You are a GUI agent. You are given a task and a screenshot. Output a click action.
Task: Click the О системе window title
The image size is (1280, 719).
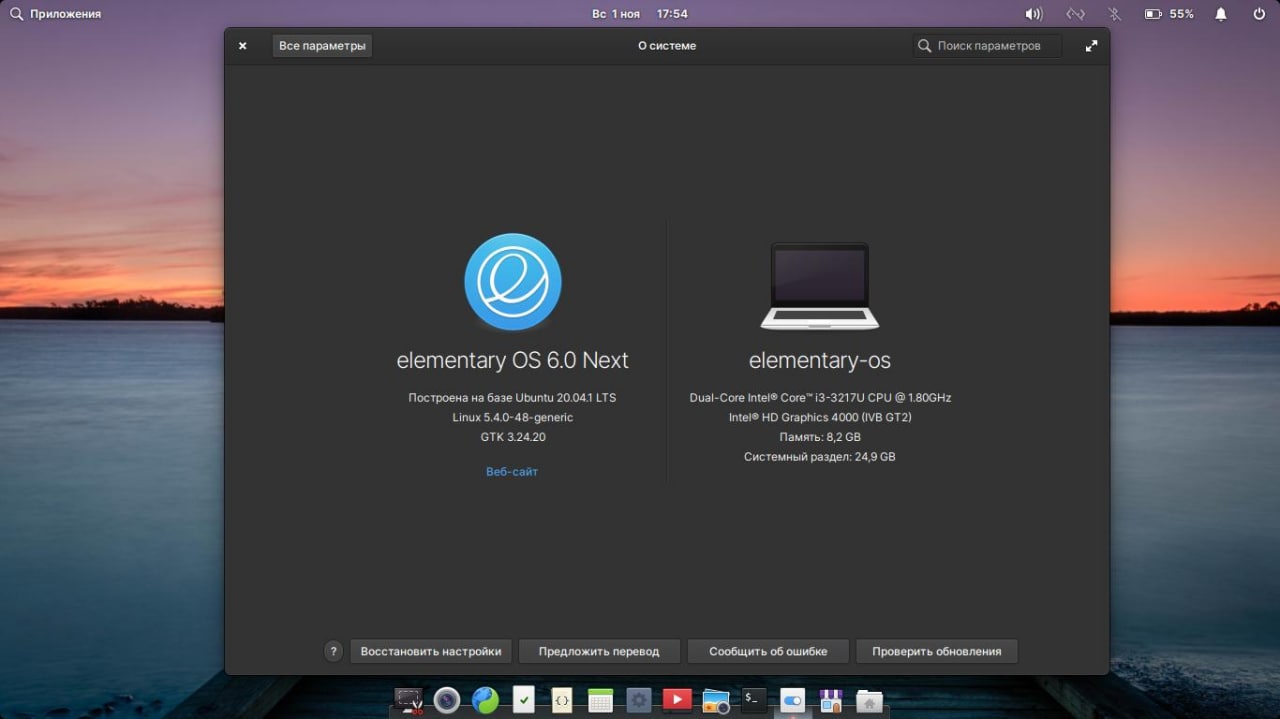pyautogui.click(x=667, y=46)
